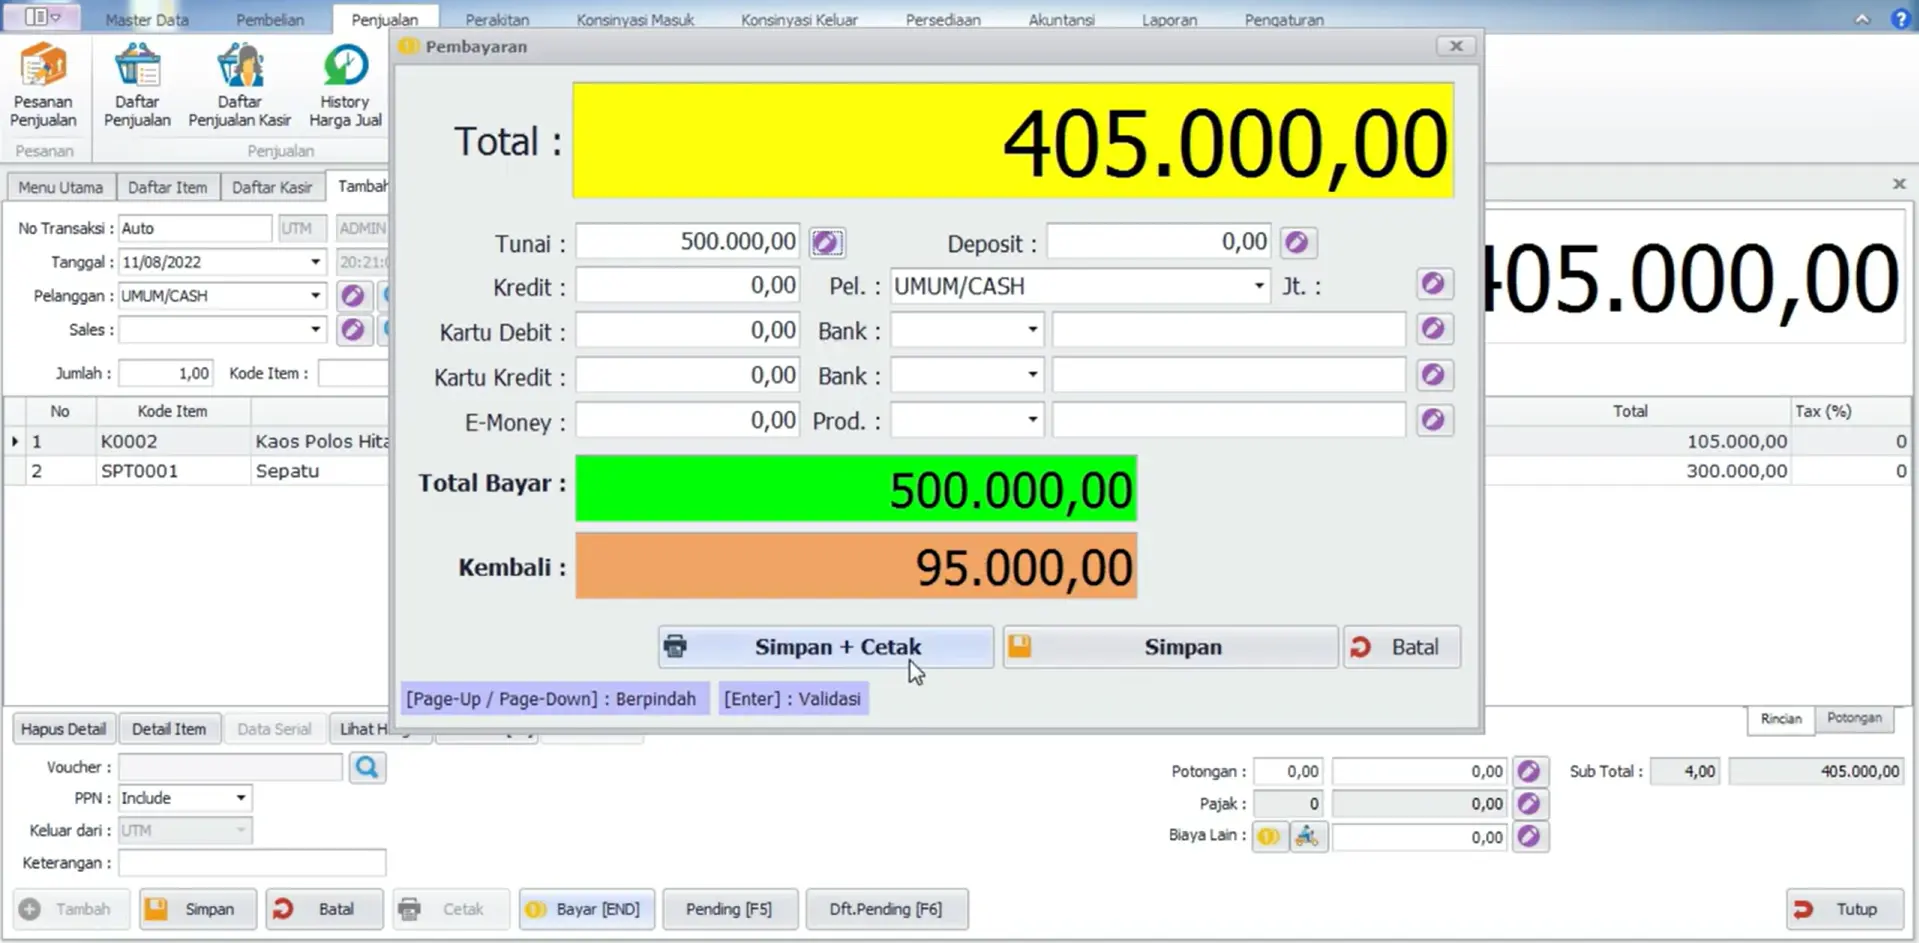Click the Kredit amount field
The image size is (1919, 943).
click(687, 286)
